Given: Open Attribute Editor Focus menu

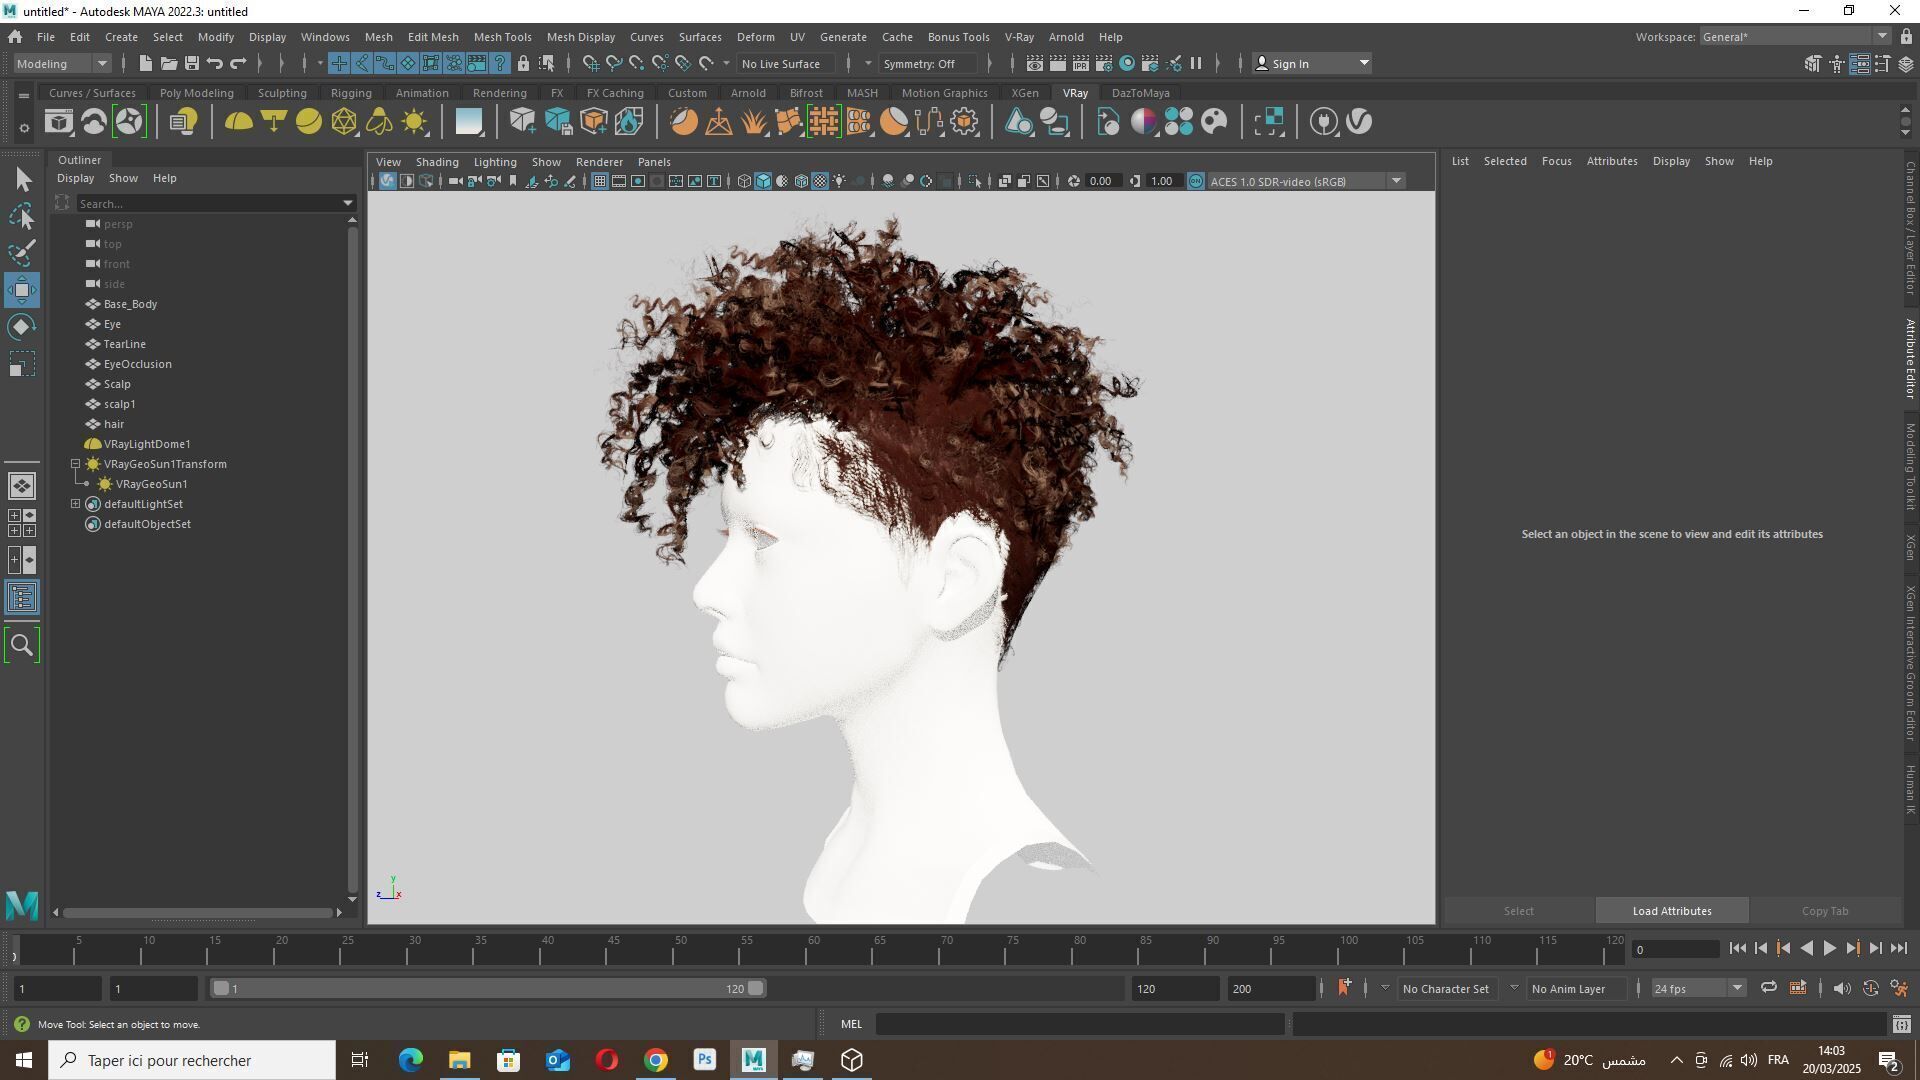Looking at the screenshot, I should click(x=1556, y=161).
